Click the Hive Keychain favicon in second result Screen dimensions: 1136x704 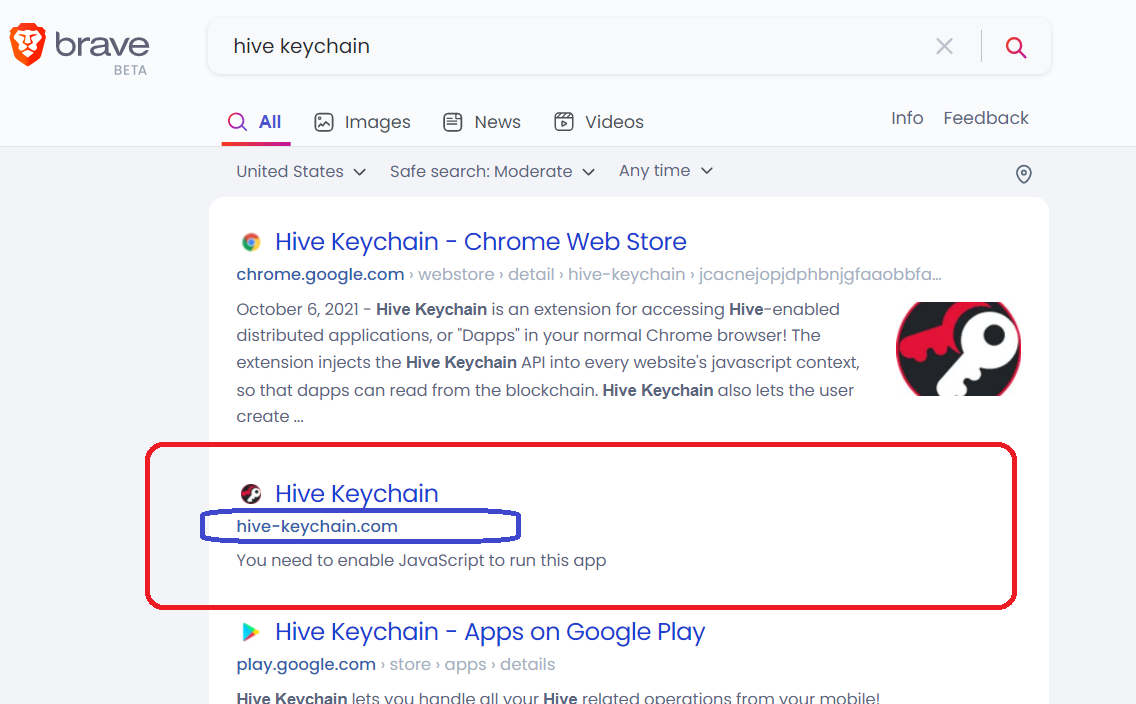(250, 493)
